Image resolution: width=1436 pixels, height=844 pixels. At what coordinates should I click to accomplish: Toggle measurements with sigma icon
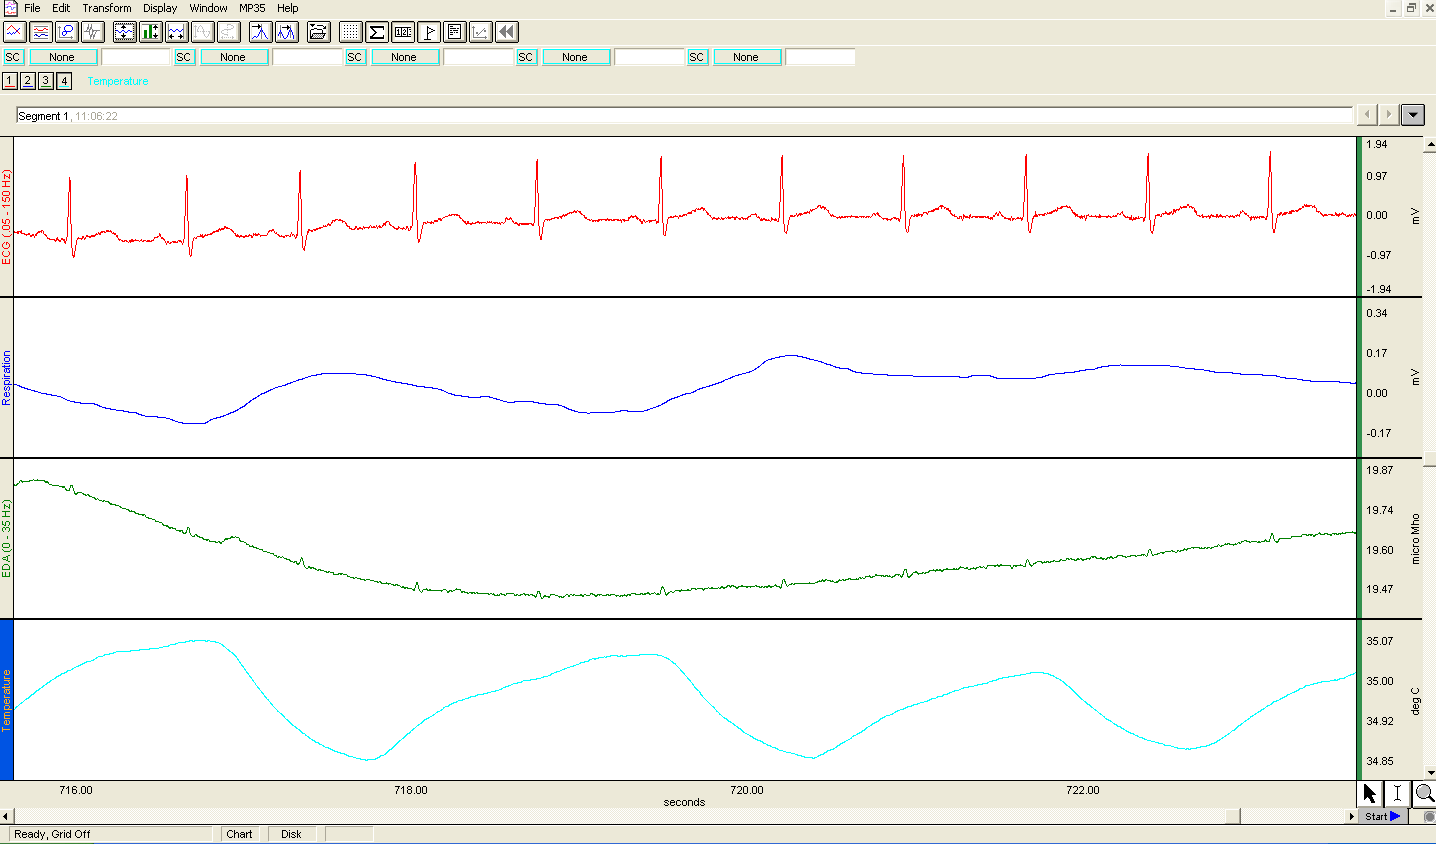pyautogui.click(x=377, y=32)
